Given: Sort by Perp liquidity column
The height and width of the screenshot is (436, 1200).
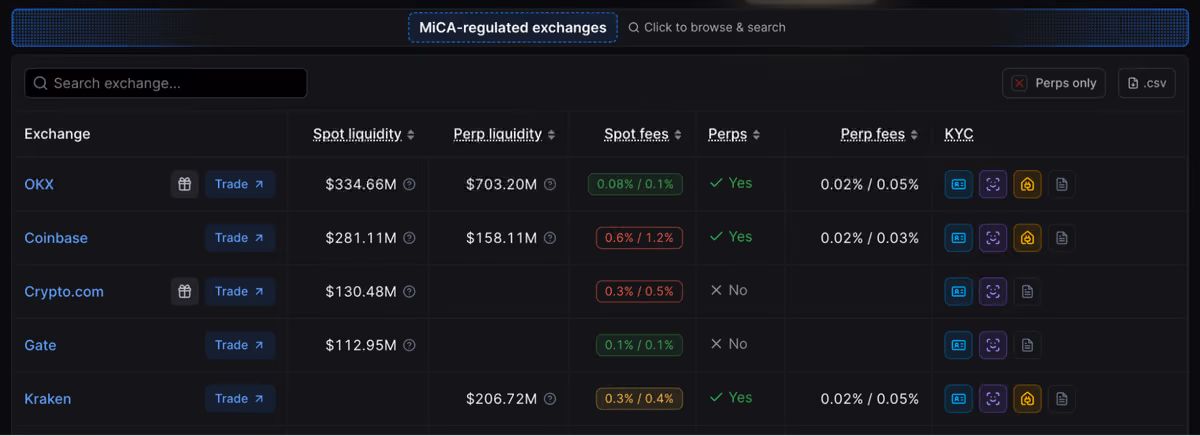Looking at the screenshot, I should coord(504,134).
